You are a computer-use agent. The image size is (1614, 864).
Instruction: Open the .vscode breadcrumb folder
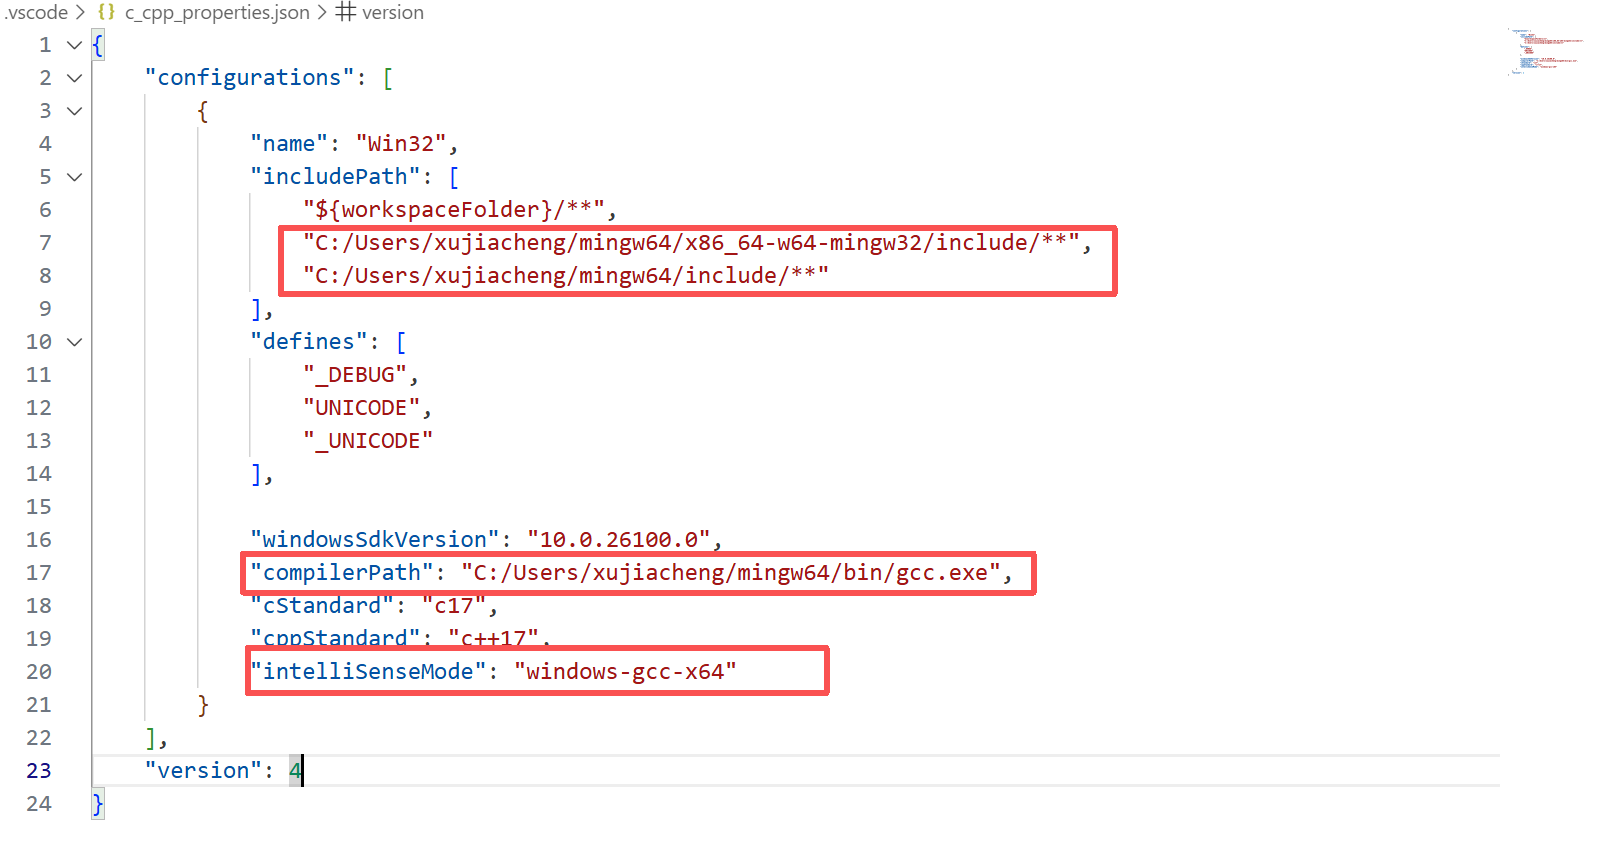[x=36, y=13]
